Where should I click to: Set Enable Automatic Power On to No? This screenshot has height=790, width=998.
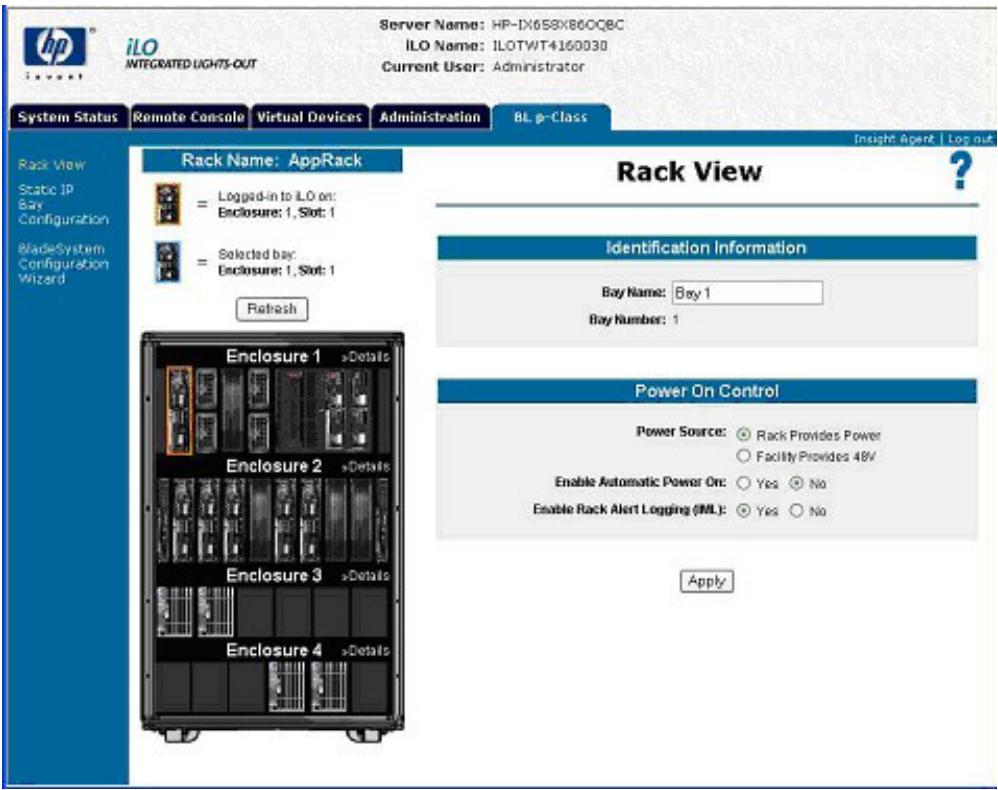(x=796, y=483)
